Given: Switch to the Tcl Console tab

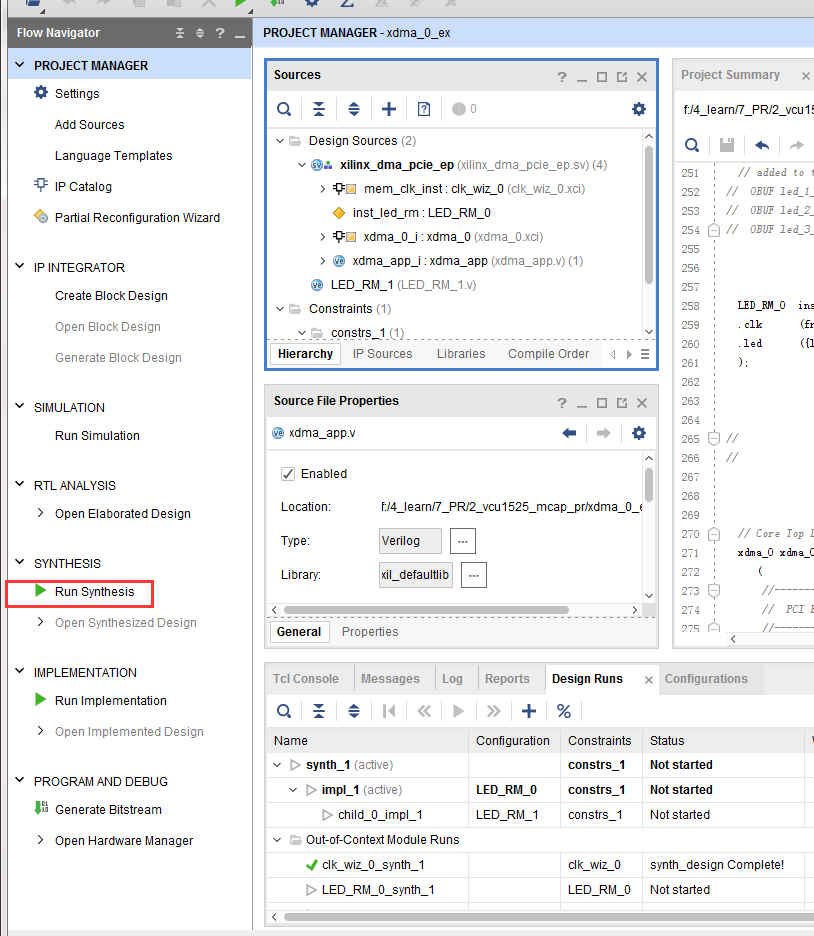Looking at the screenshot, I should [305, 678].
